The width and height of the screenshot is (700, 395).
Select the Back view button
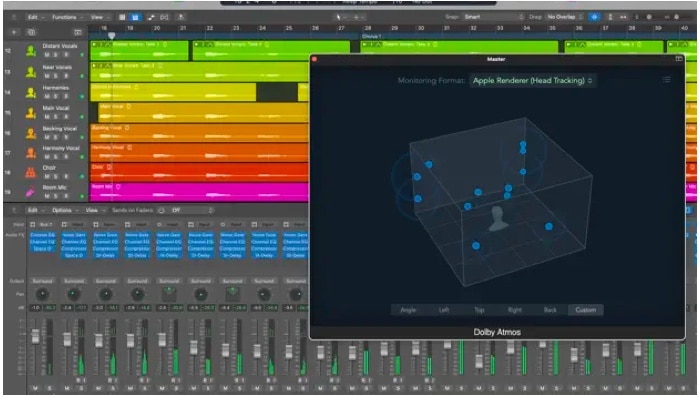(550, 310)
